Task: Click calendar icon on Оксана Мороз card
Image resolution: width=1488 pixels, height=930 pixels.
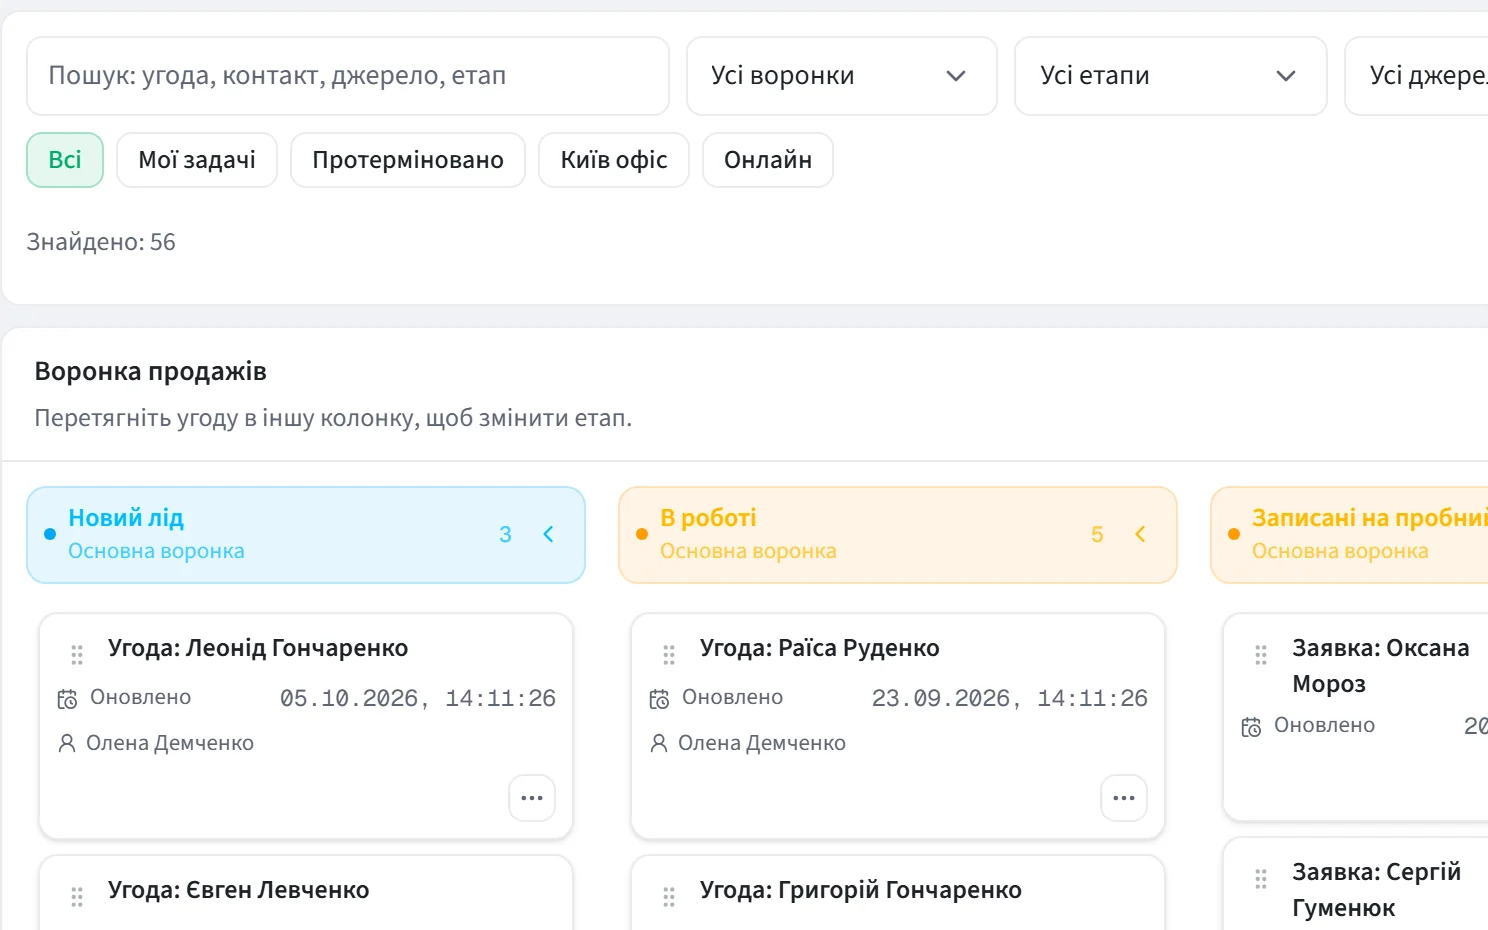Action: 1251,727
